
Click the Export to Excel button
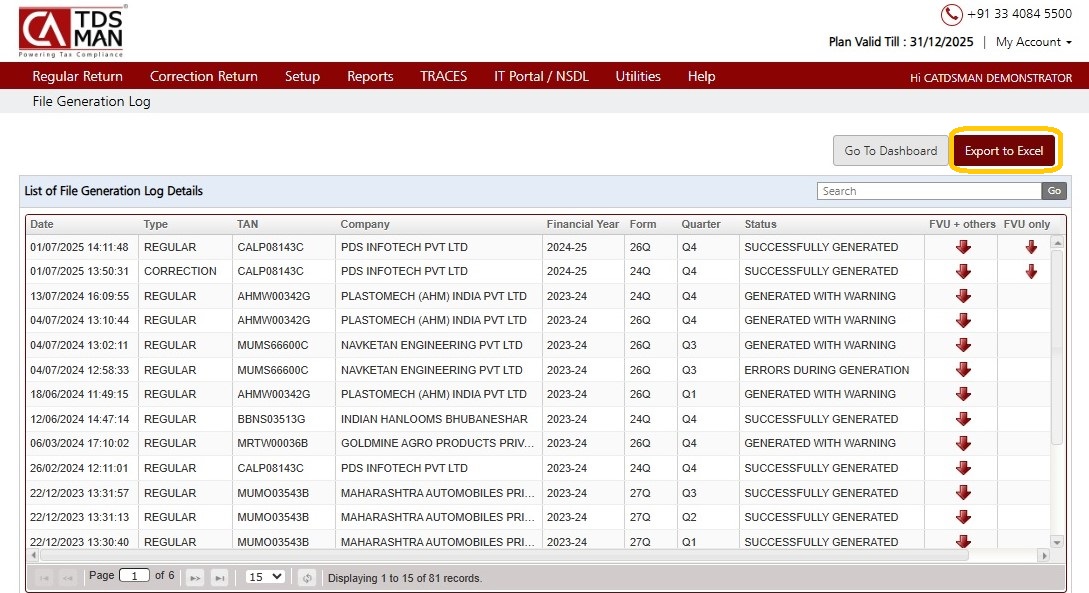coord(1003,151)
